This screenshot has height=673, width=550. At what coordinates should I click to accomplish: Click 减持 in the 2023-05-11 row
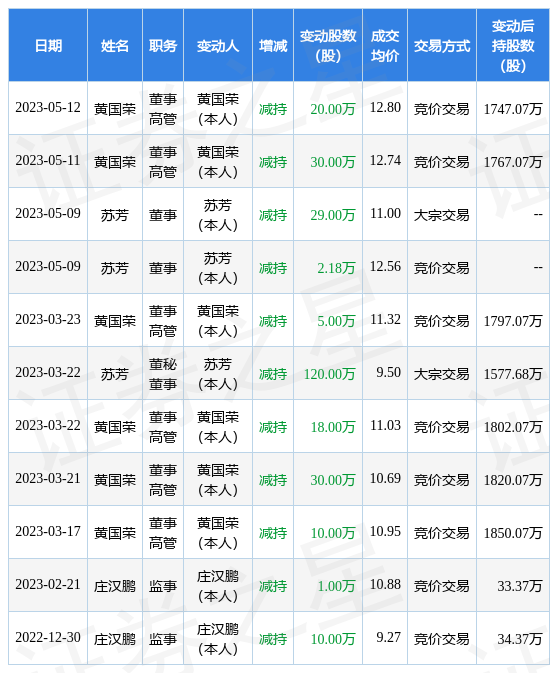click(x=273, y=162)
